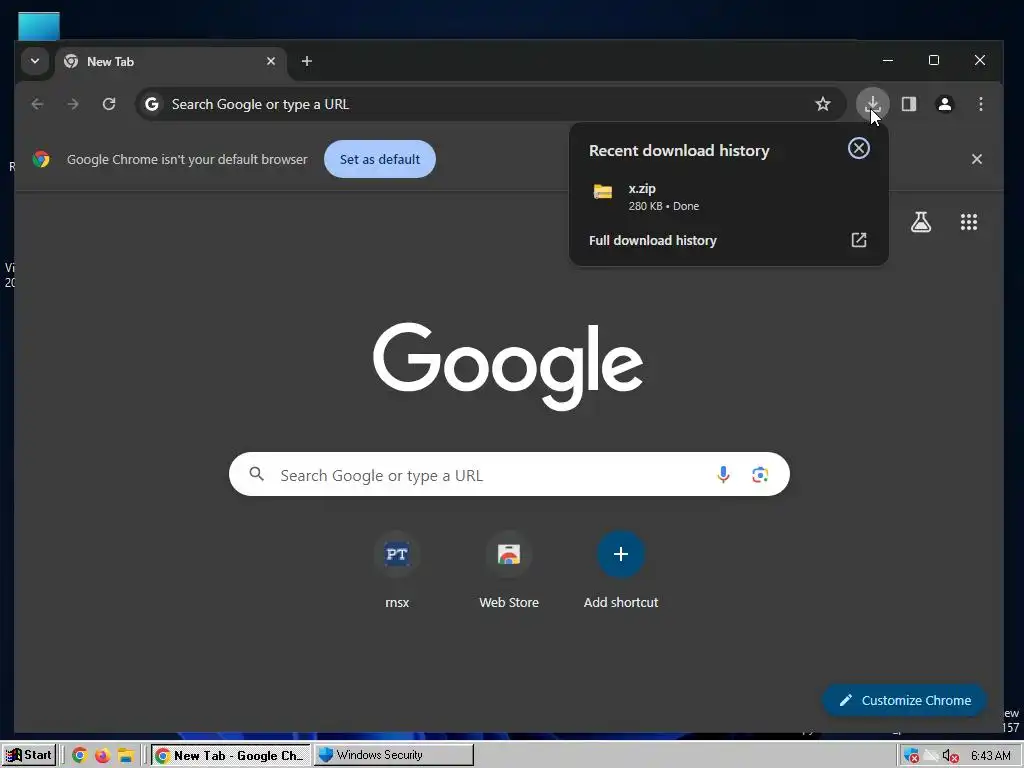The width and height of the screenshot is (1024, 768).
Task: Start voice search with microphone icon
Action: click(723, 475)
